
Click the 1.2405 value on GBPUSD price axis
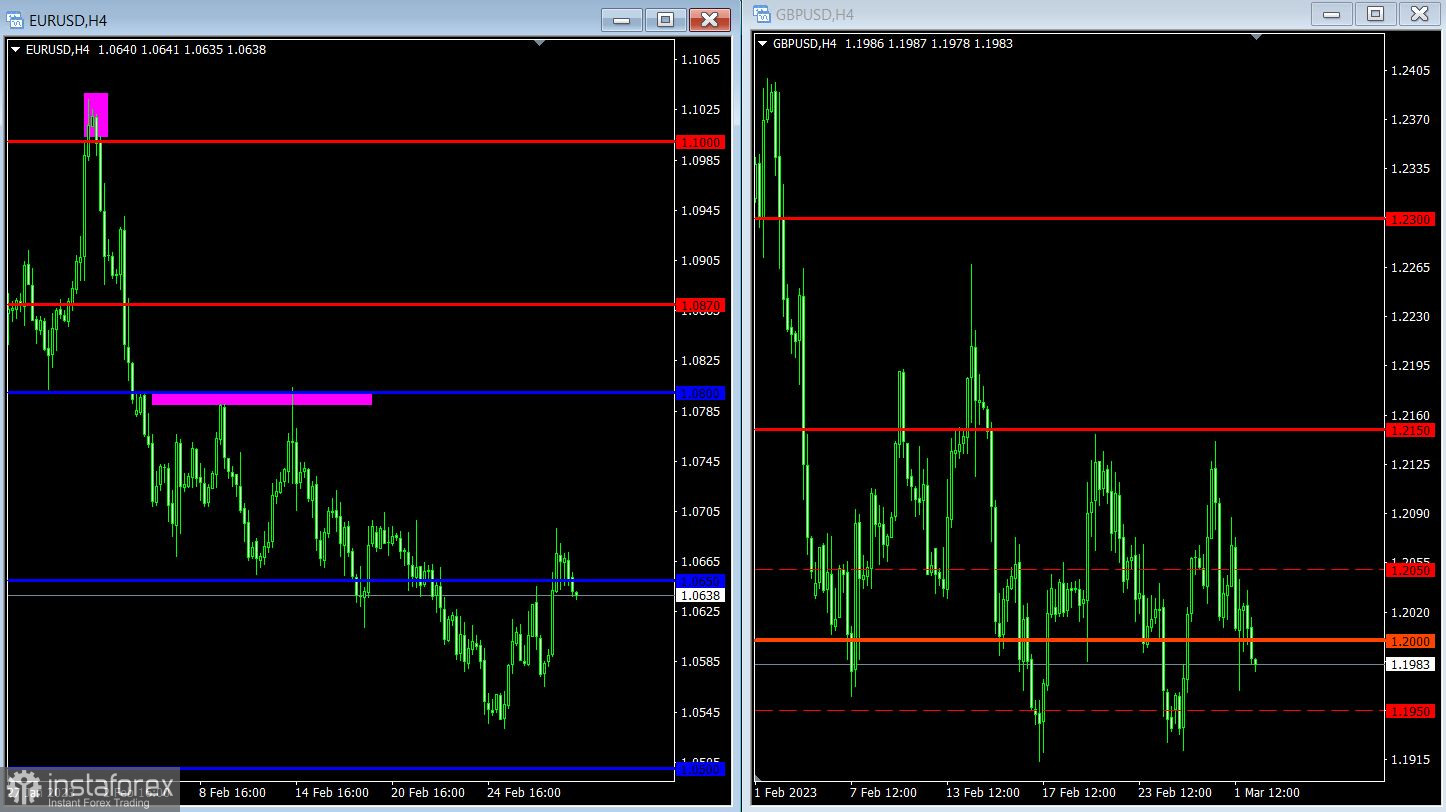(1411, 71)
